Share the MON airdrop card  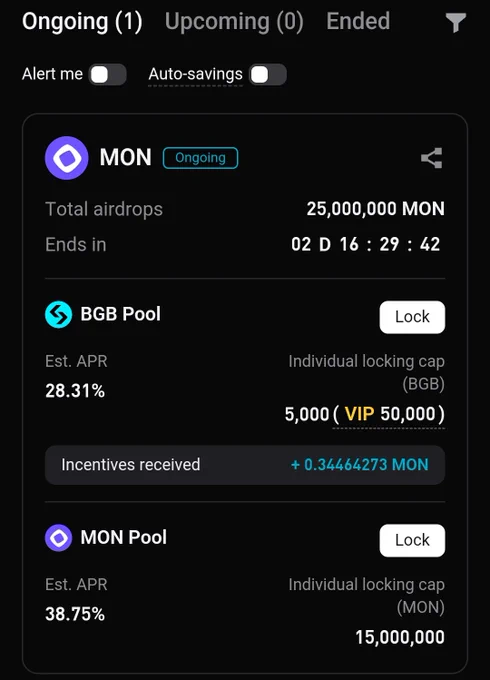click(x=432, y=158)
